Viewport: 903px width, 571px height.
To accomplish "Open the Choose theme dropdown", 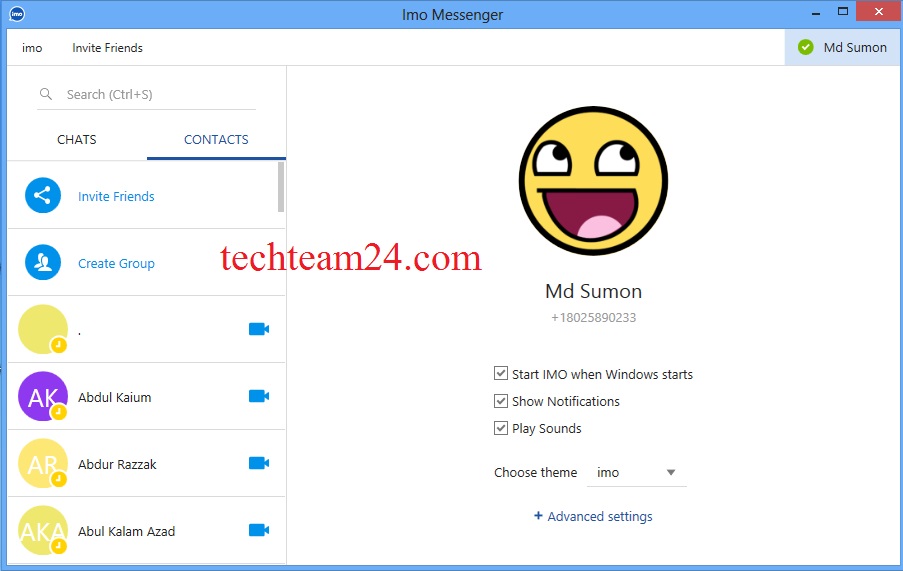I will click(x=636, y=473).
